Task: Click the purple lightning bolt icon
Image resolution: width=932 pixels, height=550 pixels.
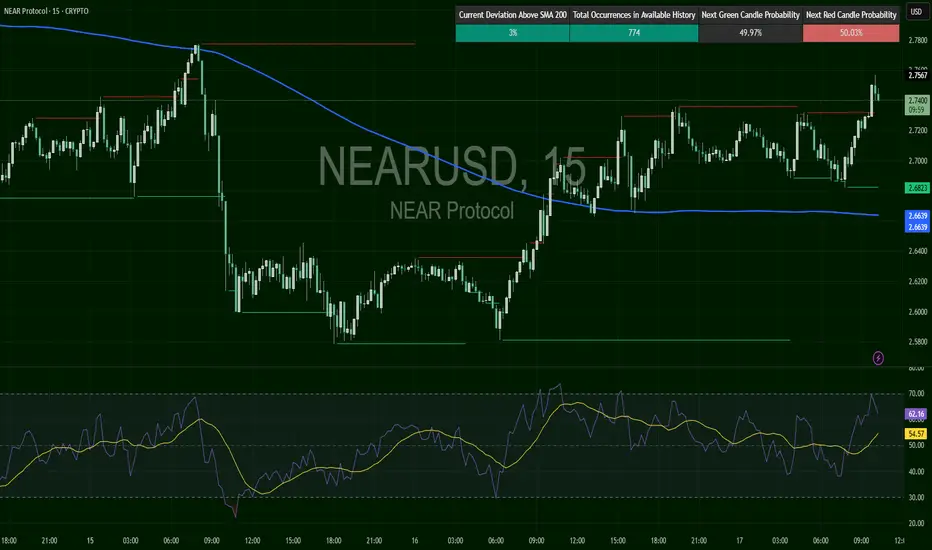Action: pyautogui.click(x=878, y=358)
